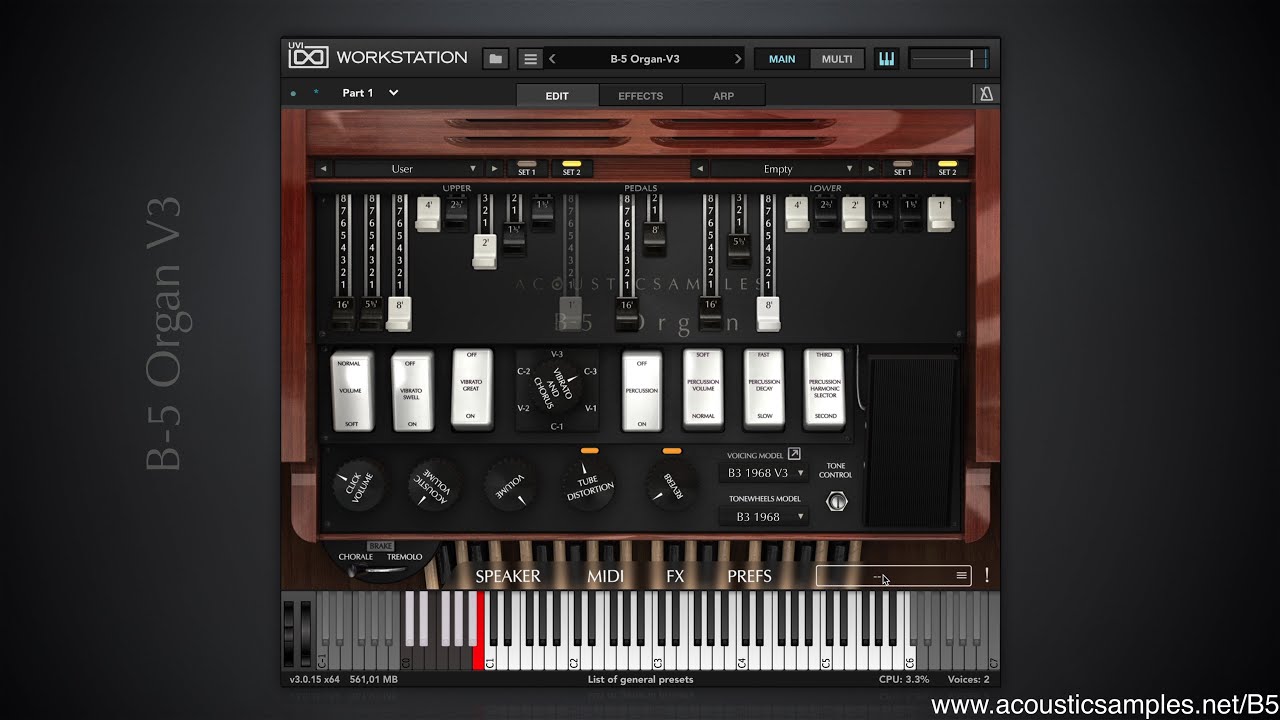Open the metronome tempo icon
The height and width of the screenshot is (720, 1280).
985,94
